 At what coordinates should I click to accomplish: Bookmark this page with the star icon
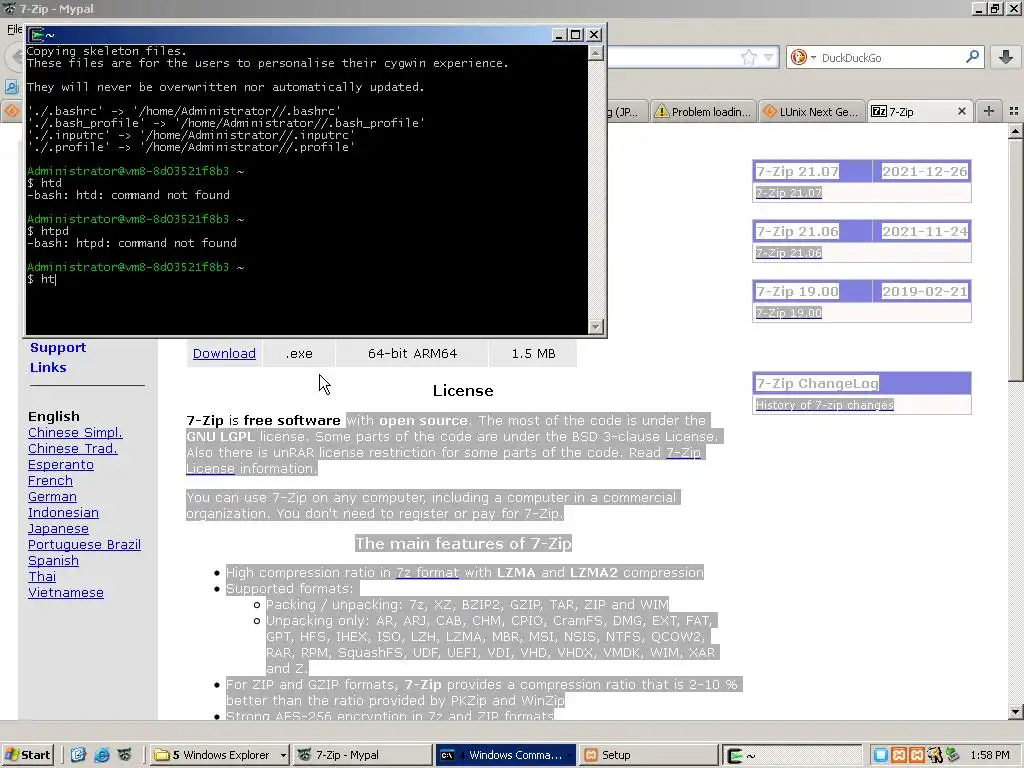pos(748,57)
